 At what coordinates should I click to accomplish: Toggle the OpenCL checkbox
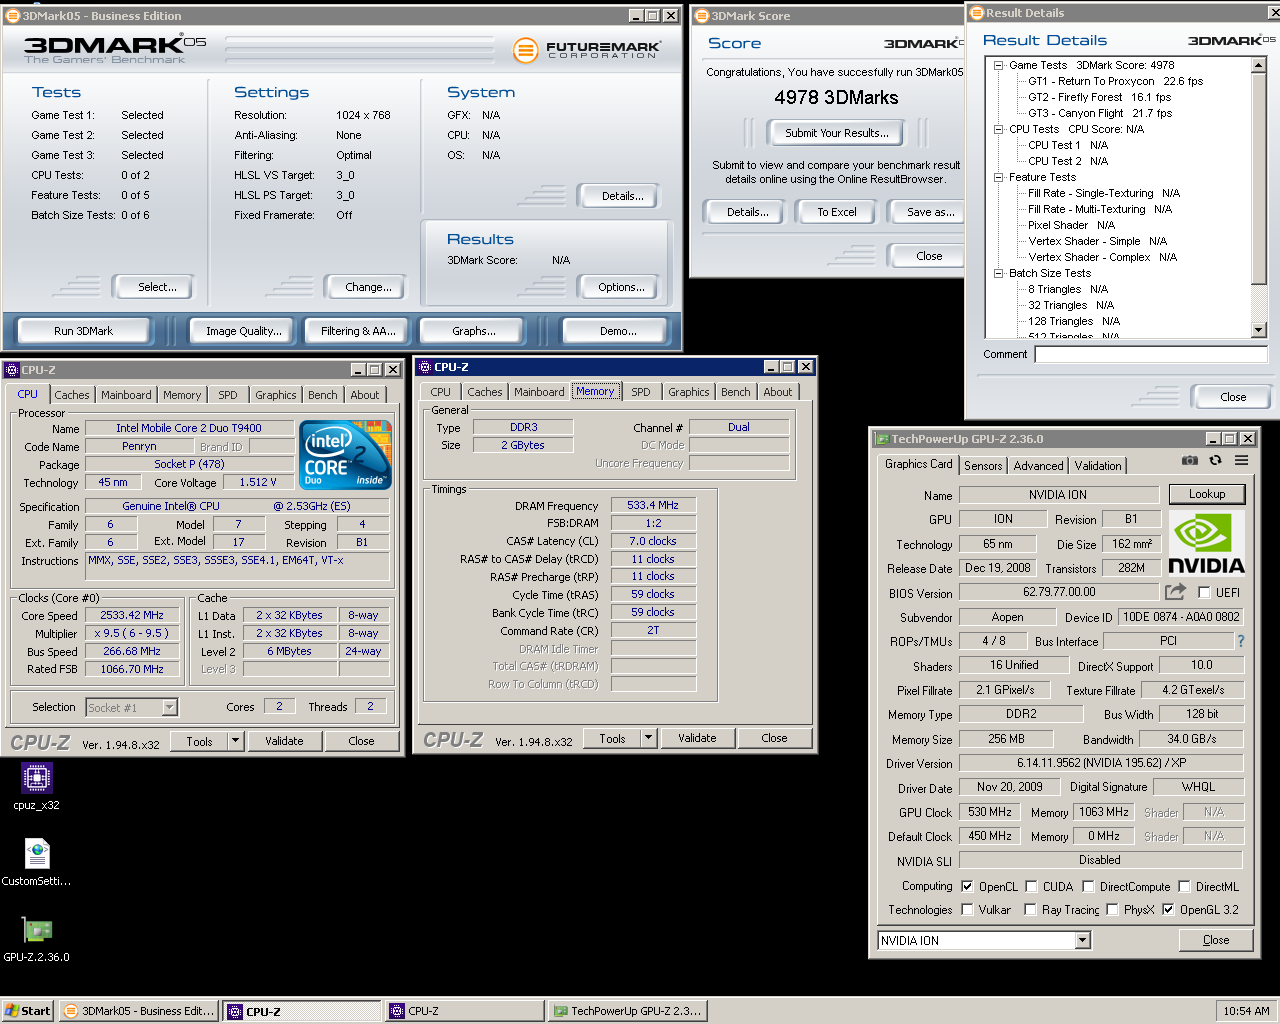click(x=967, y=886)
